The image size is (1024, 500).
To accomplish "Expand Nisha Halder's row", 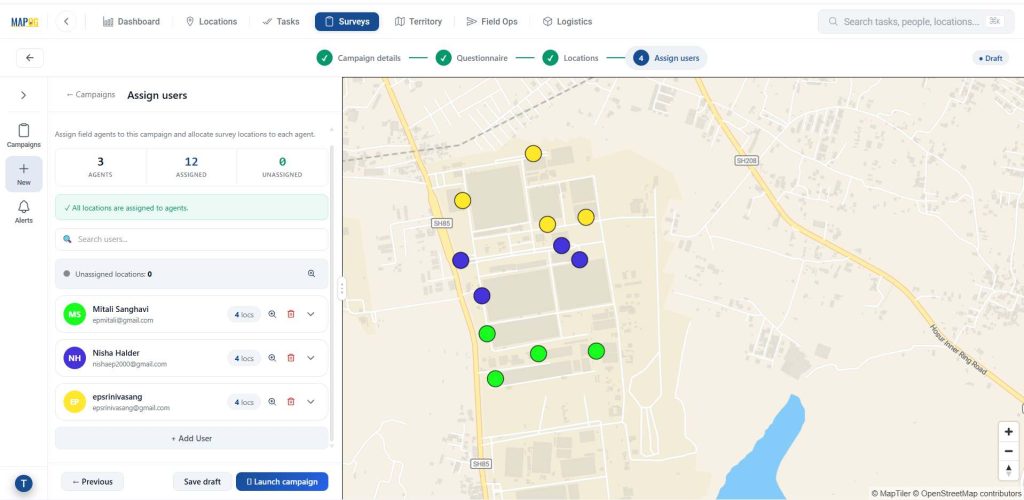I will tap(311, 358).
